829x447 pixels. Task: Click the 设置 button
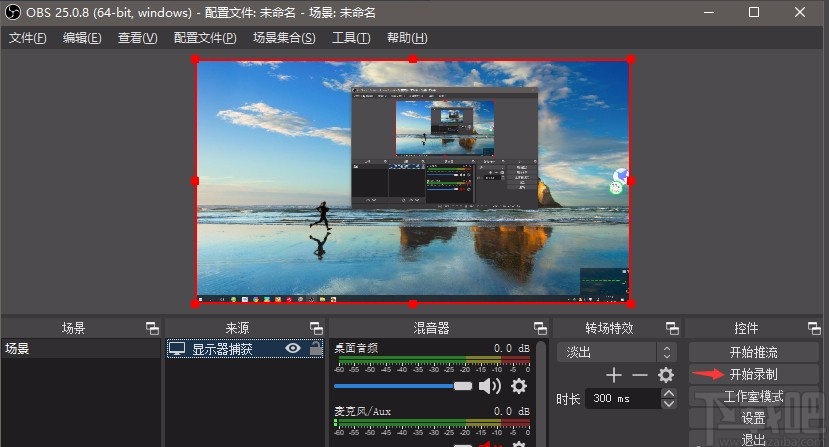click(x=753, y=418)
